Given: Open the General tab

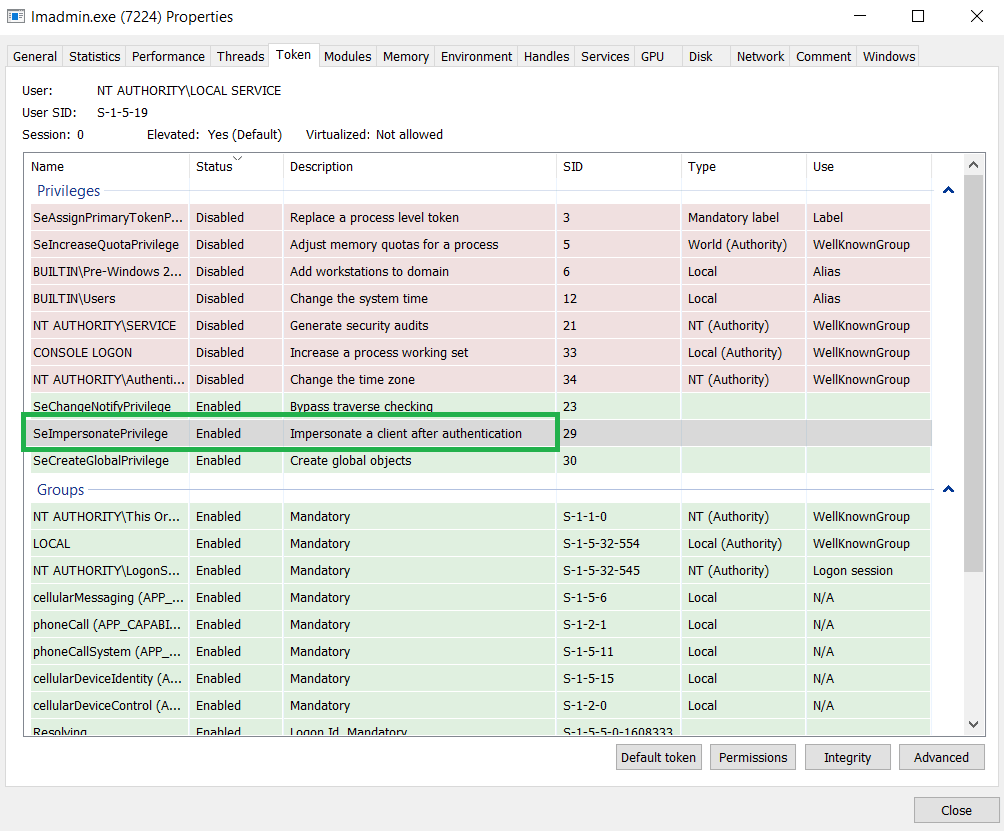Looking at the screenshot, I should tap(35, 56).
